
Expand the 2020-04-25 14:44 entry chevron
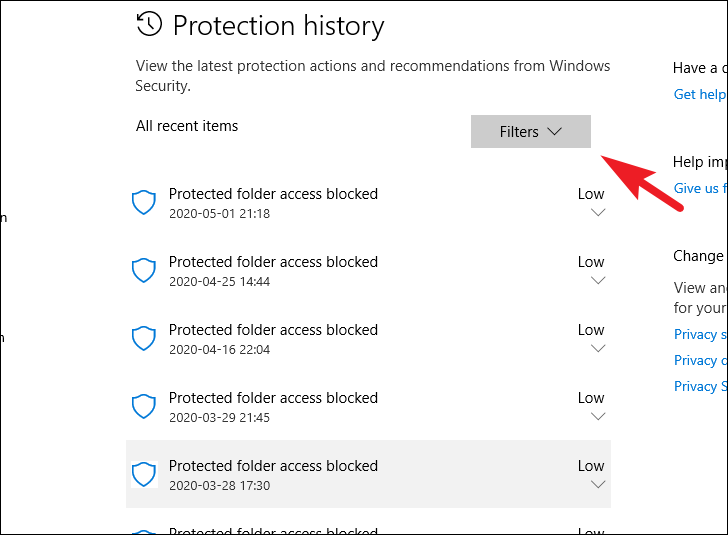tap(598, 281)
